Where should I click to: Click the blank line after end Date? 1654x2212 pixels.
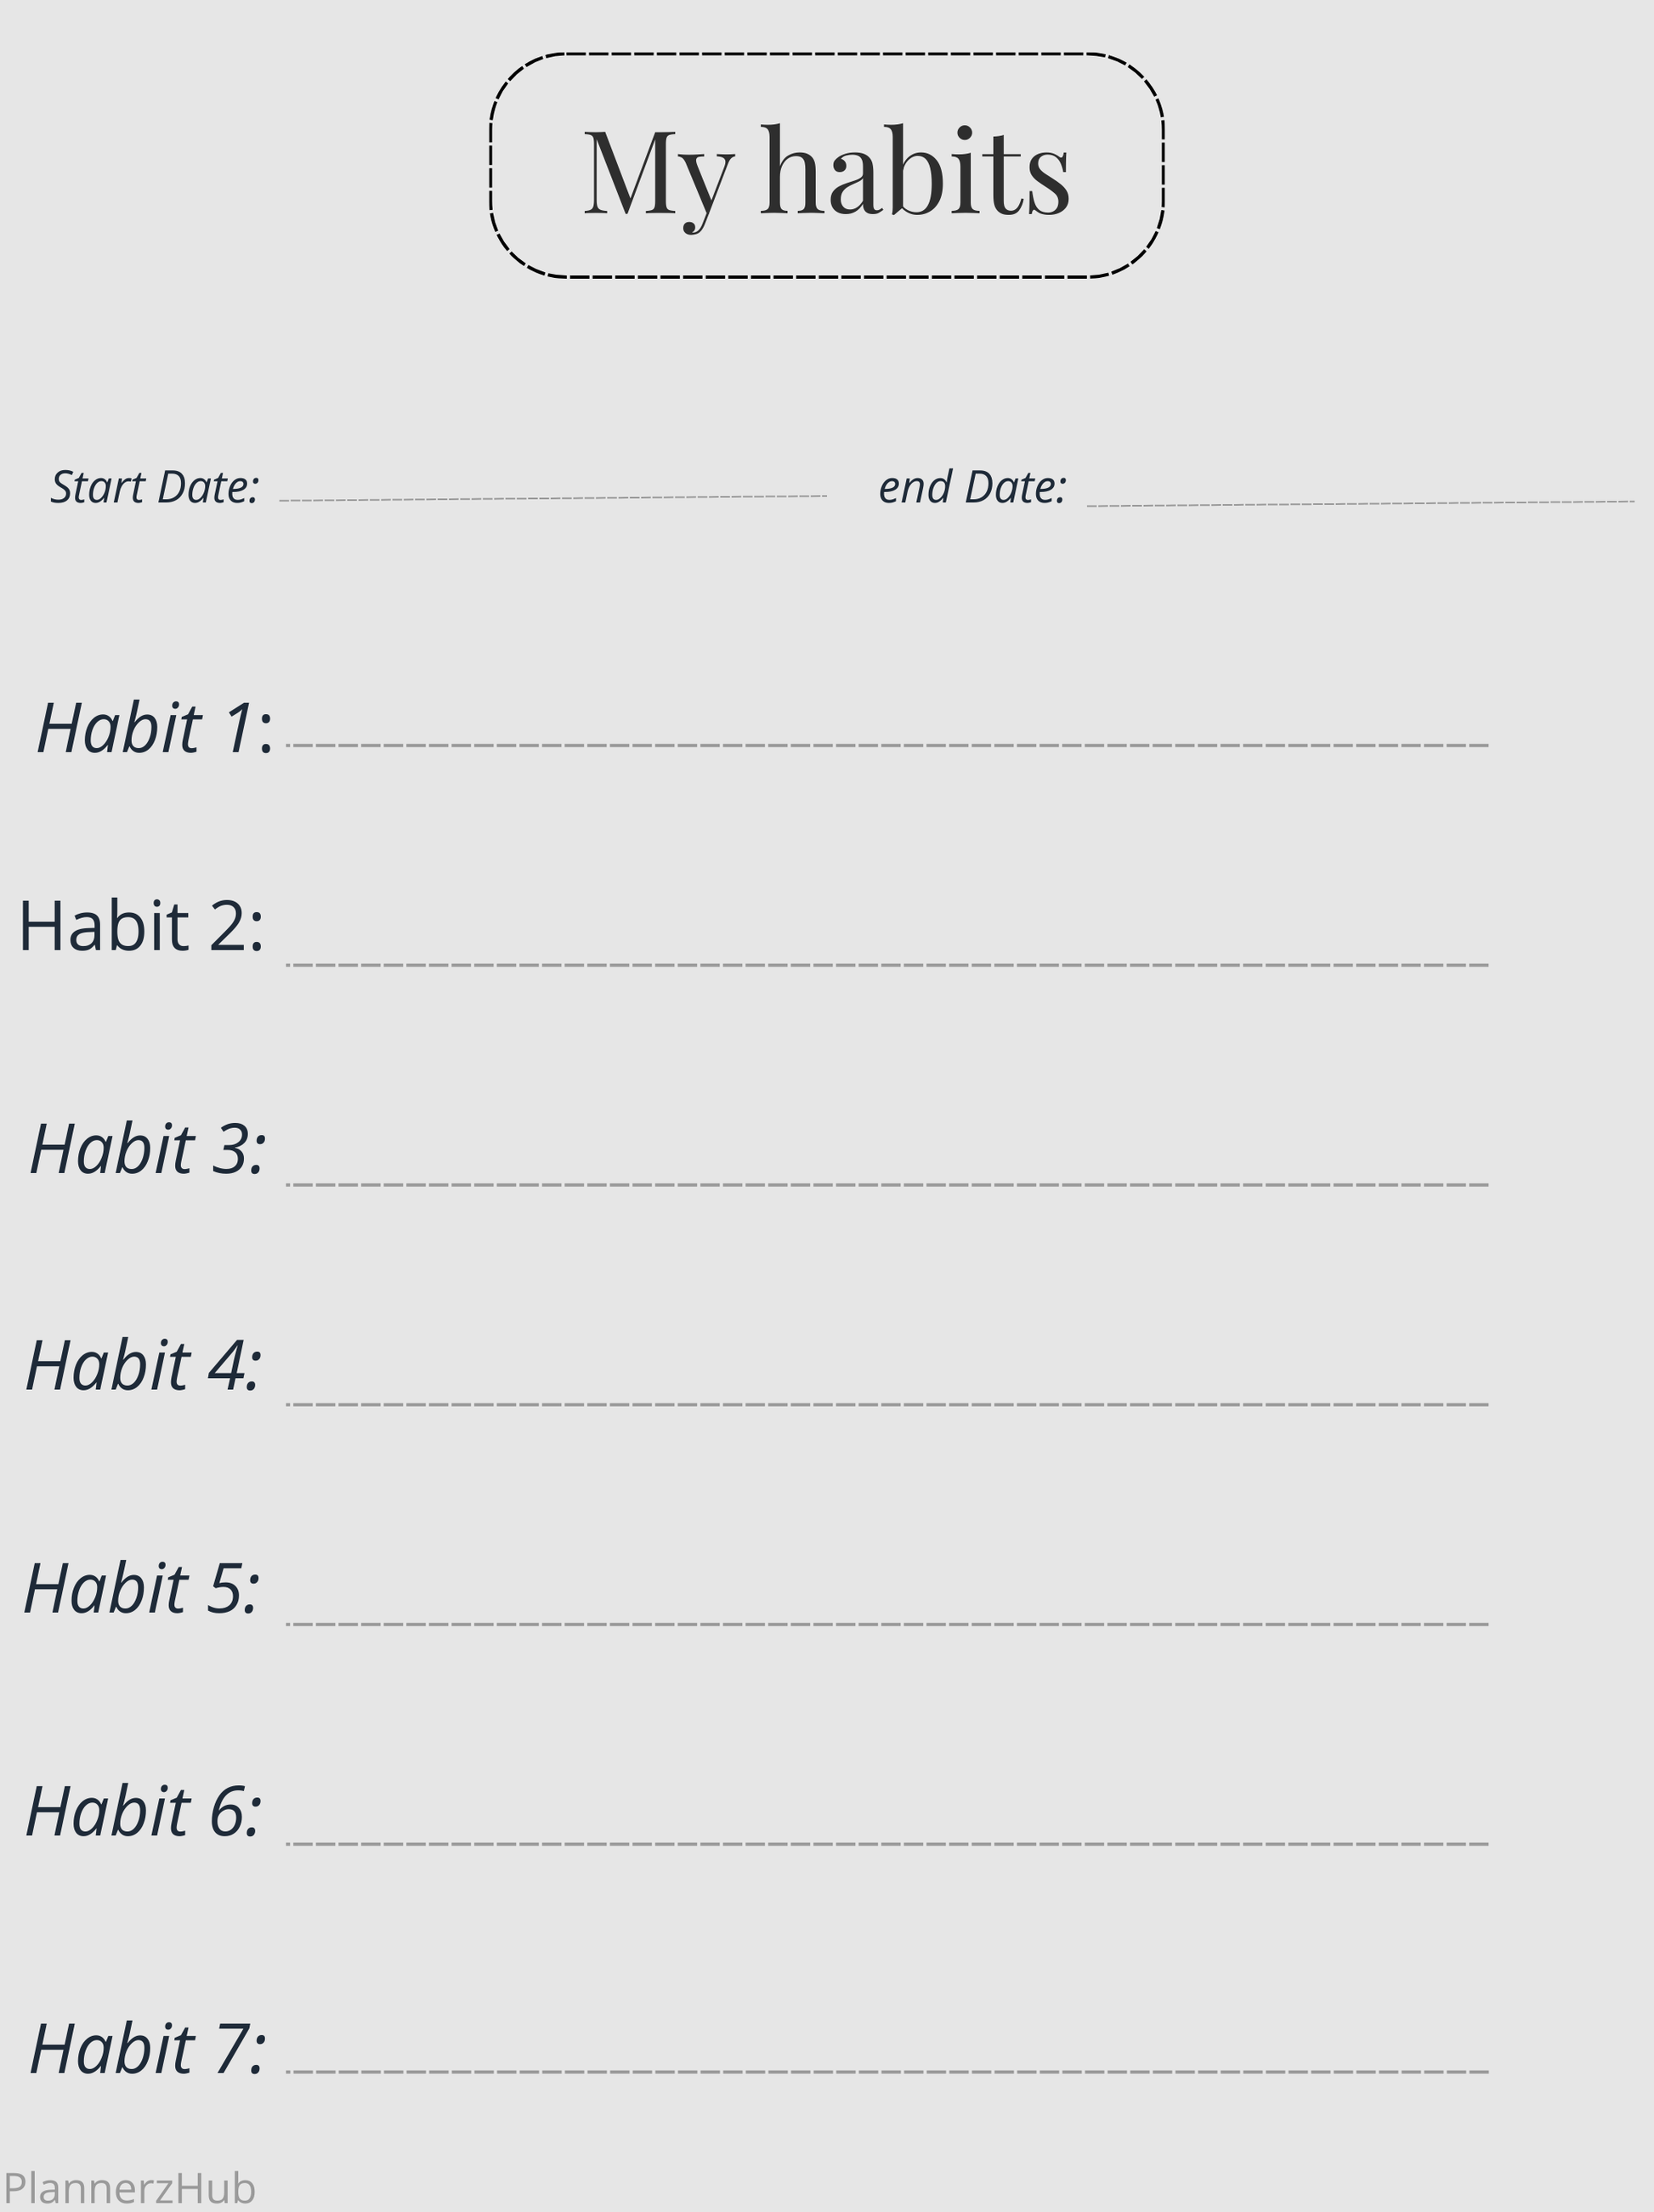(1360, 503)
